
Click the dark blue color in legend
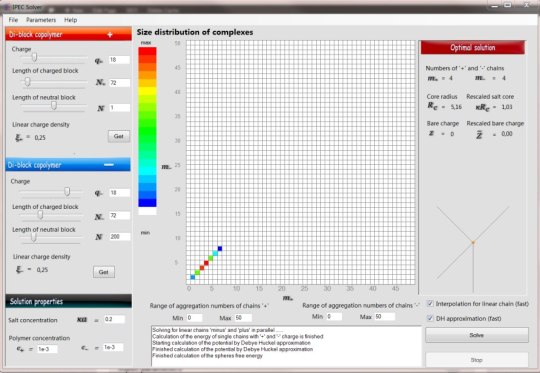coord(147,203)
